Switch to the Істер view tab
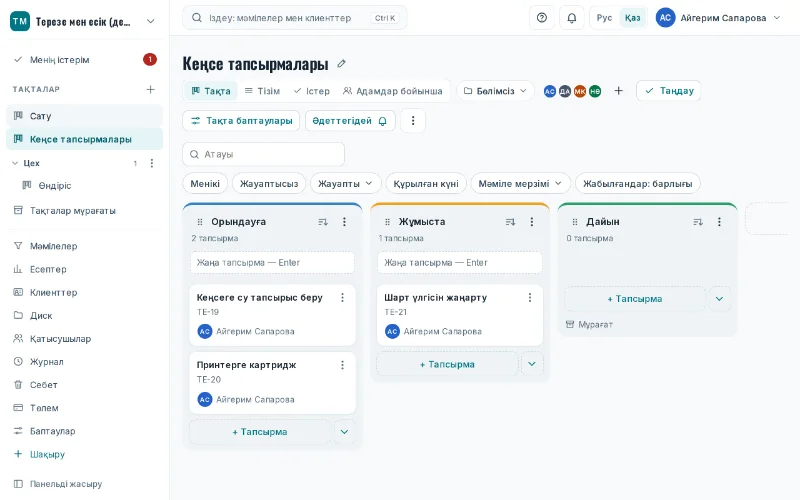Screen dimensions: 800x500 (312, 91)
